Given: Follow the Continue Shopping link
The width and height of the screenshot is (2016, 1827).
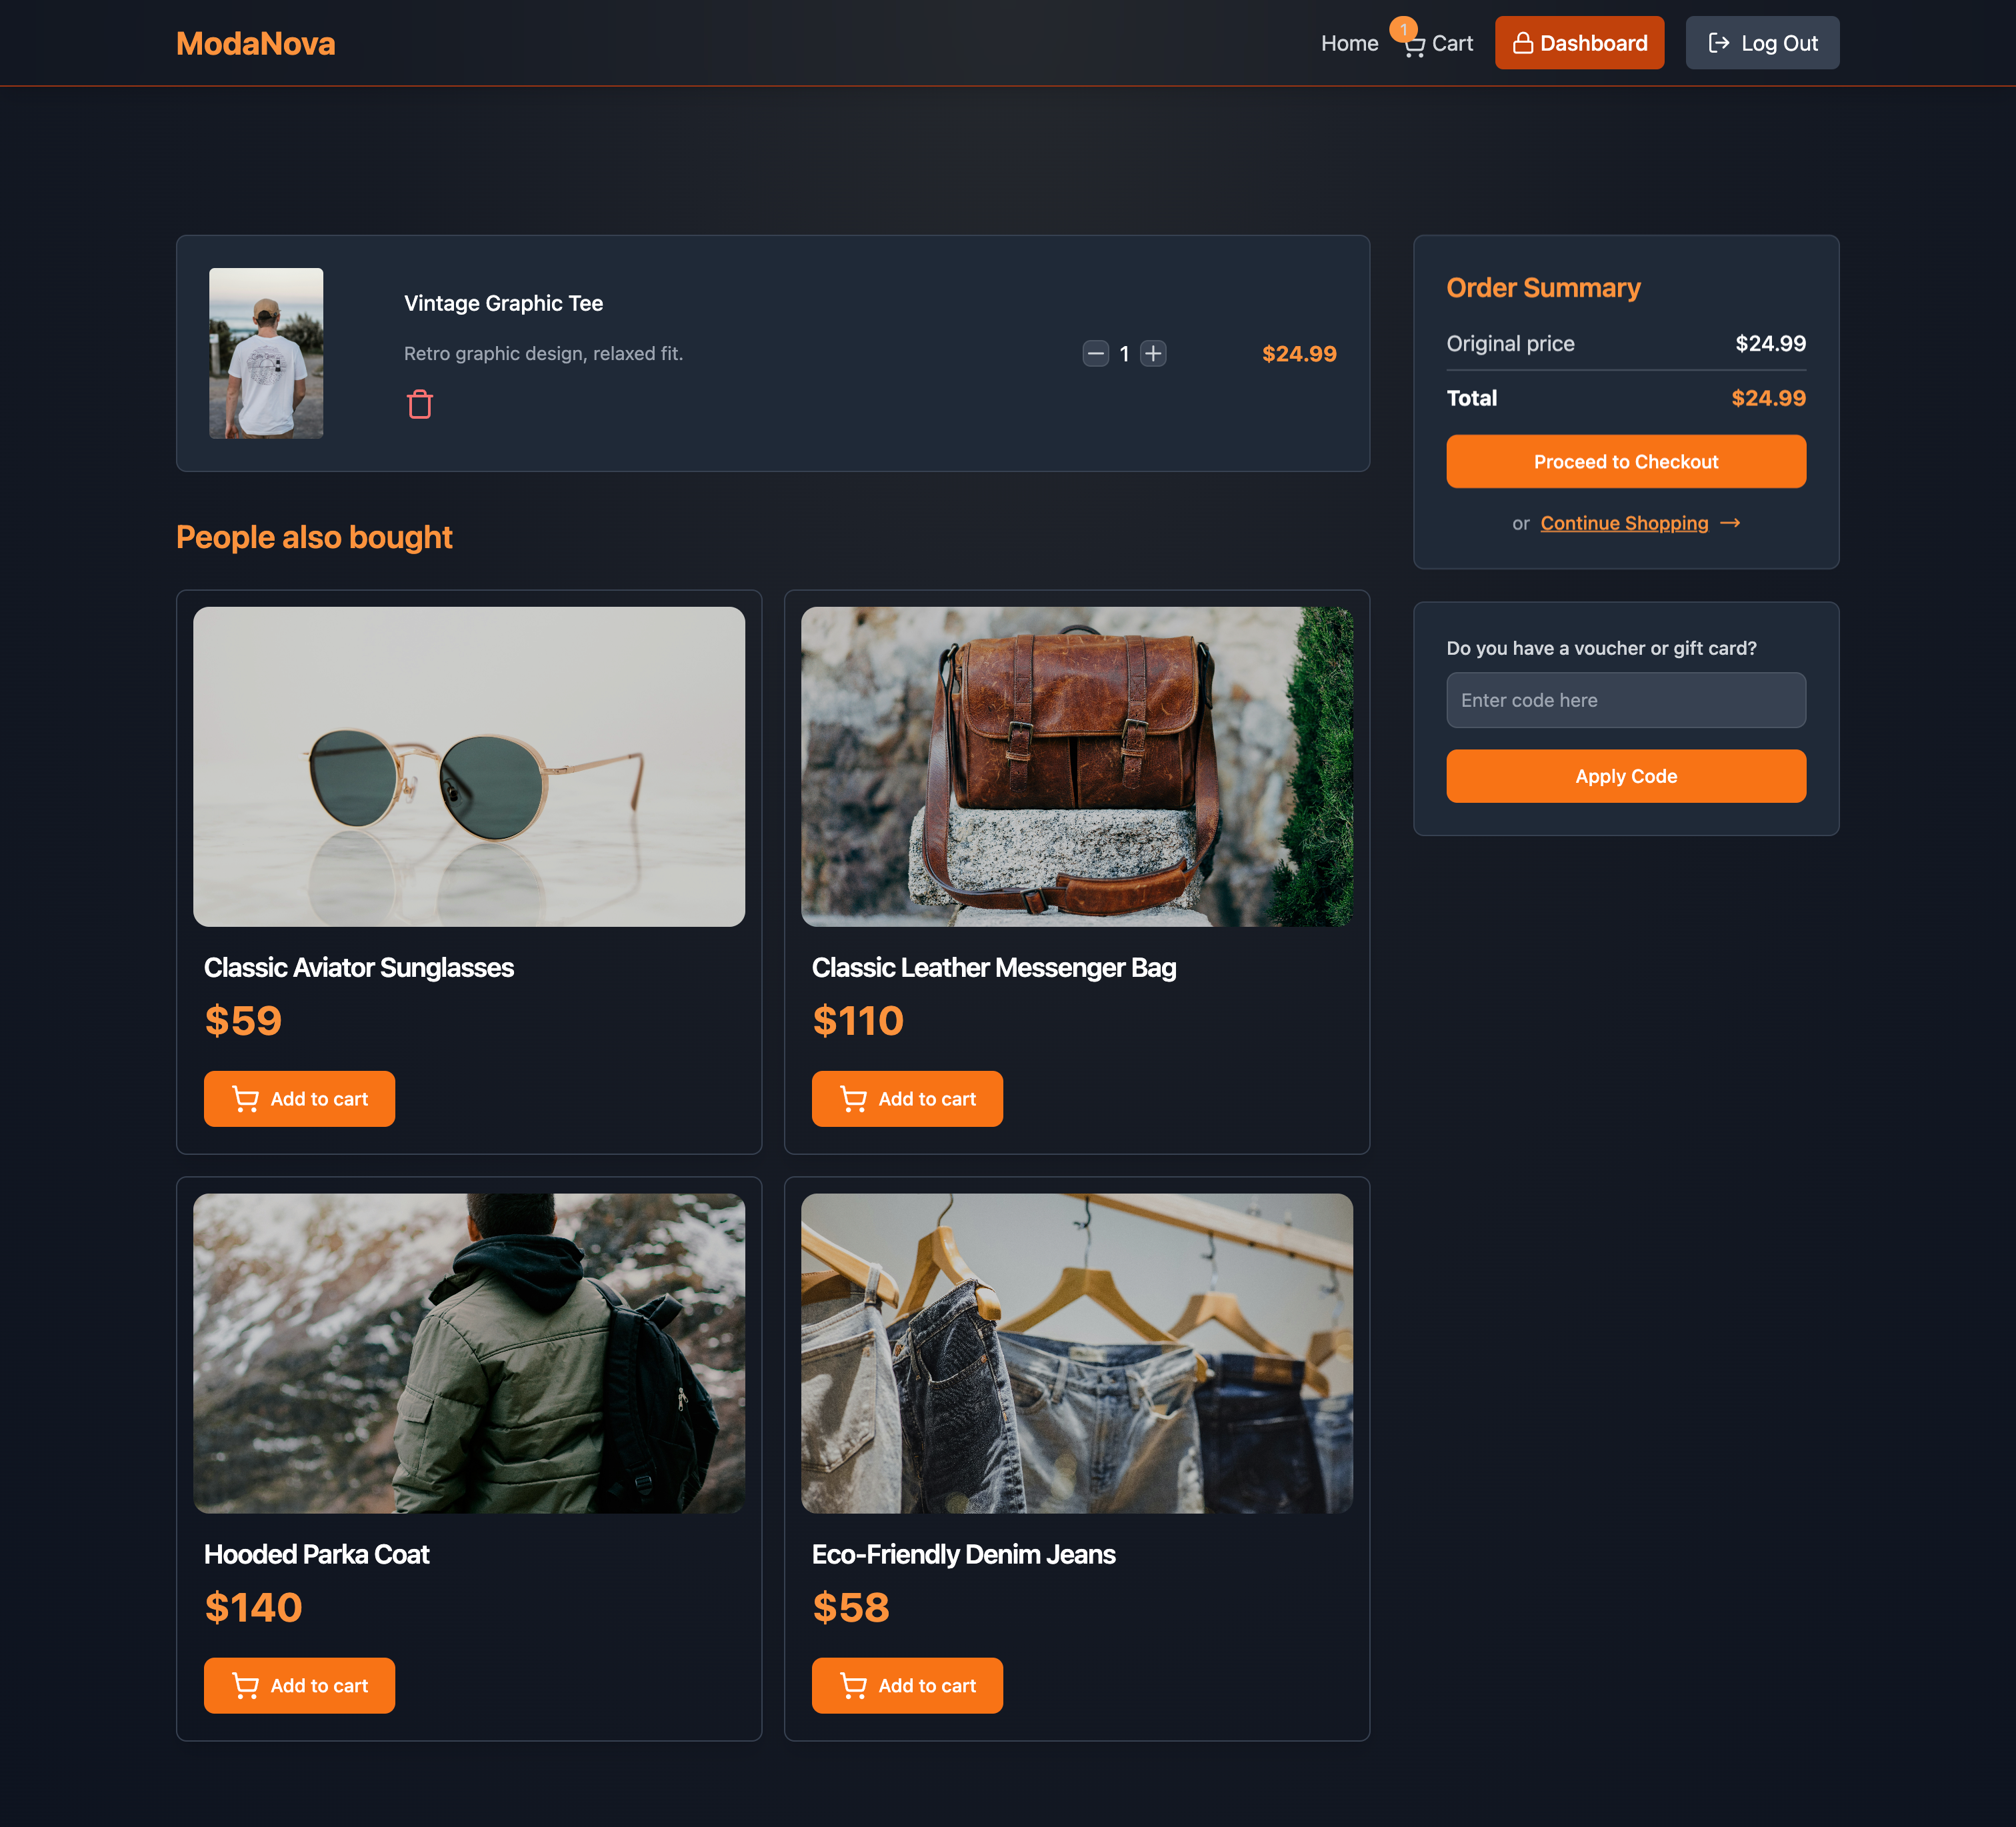Looking at the screenshot, I should [1623, 523].
